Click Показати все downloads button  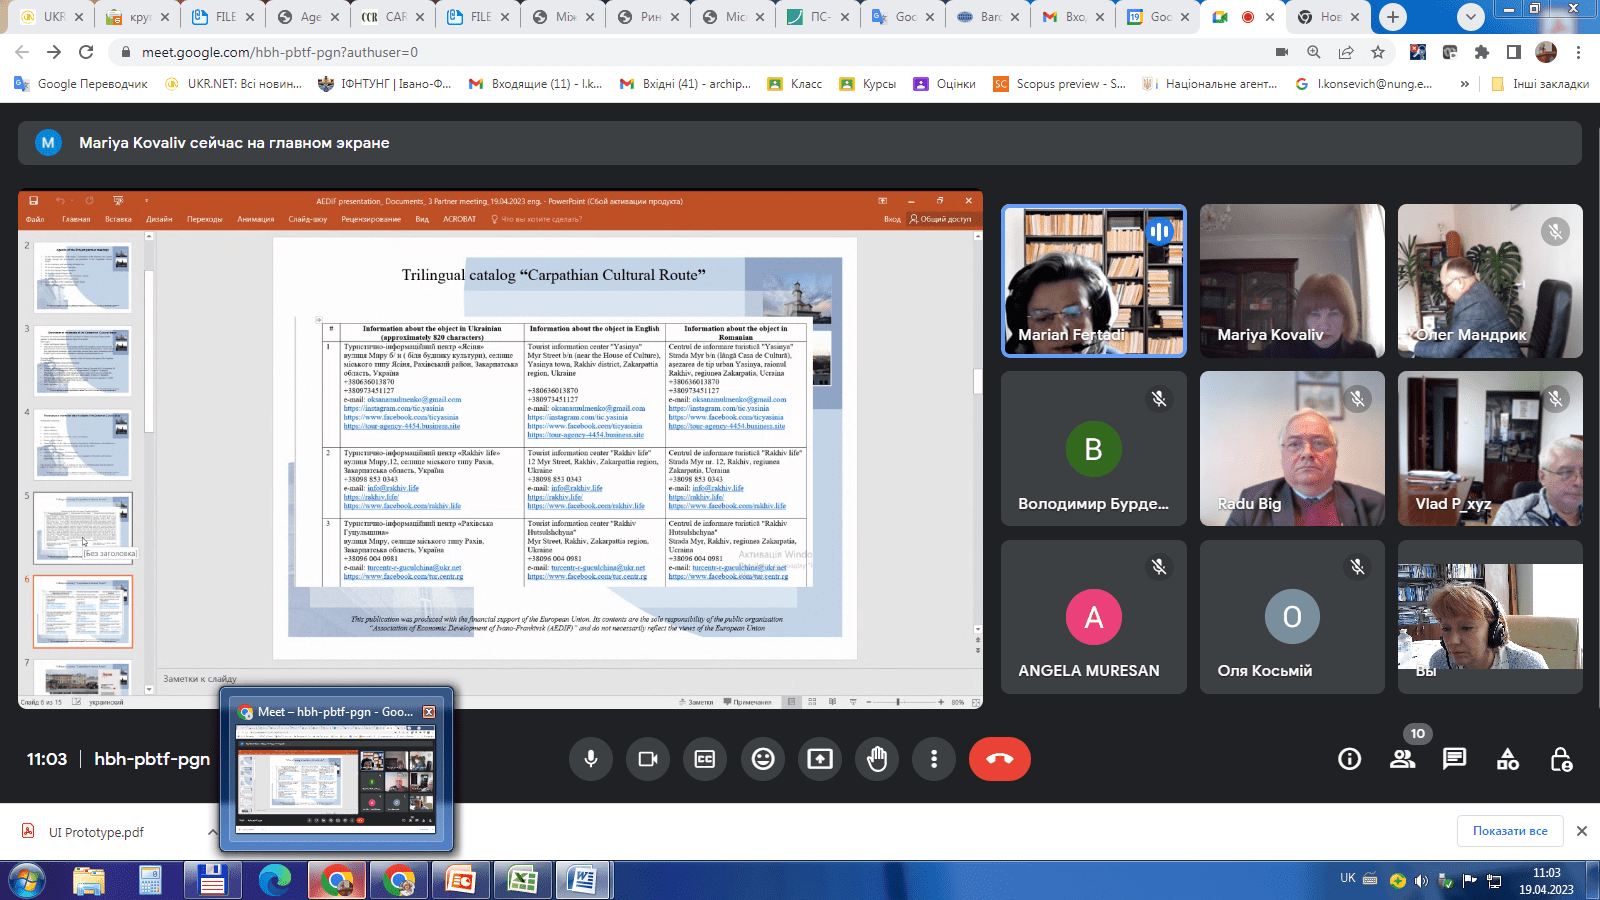click(x=1510, y=831)
